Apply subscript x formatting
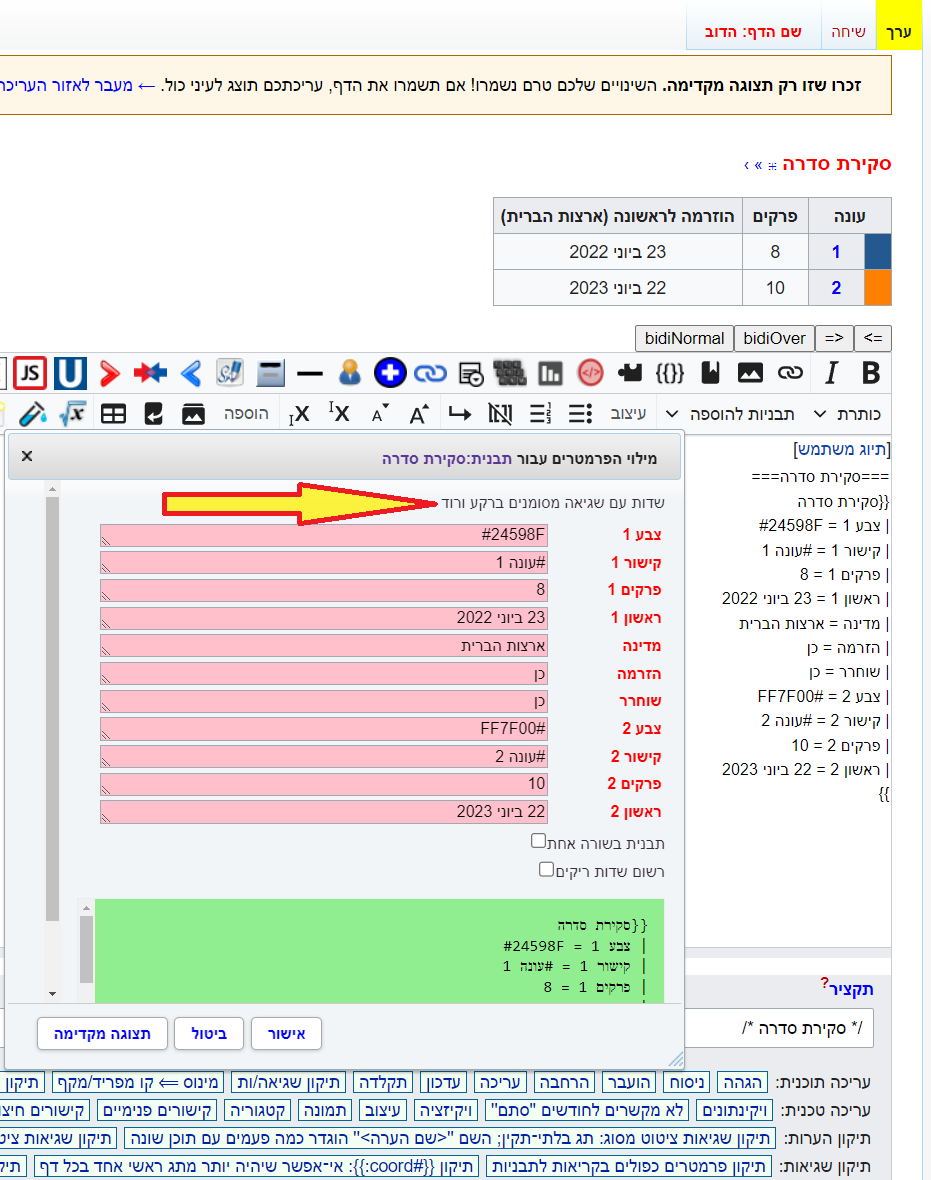Screen dimensions: 931x1180 pos(300,414)
